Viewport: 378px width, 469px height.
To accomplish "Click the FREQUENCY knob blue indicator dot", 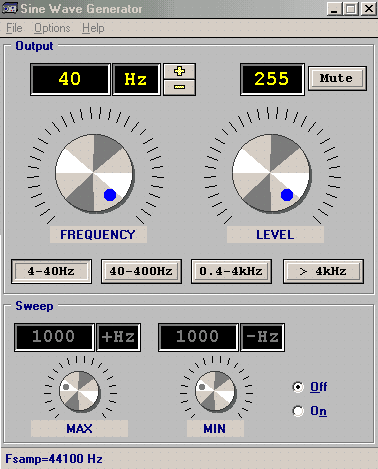I will 110,195.
